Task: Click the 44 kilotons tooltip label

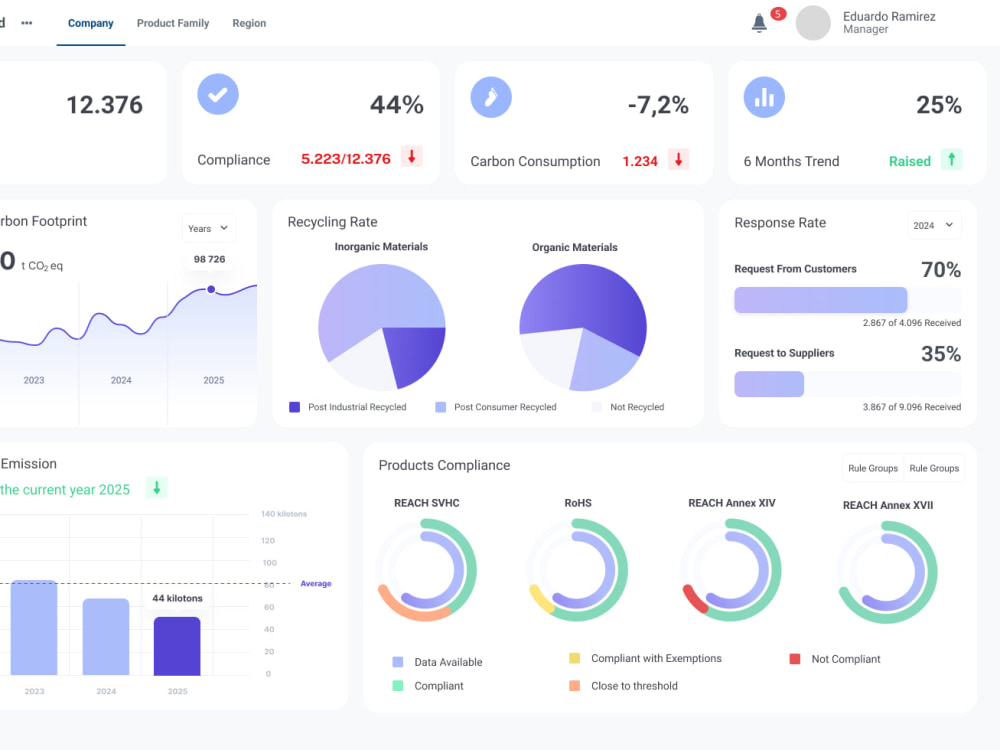Action: point(177,598)
